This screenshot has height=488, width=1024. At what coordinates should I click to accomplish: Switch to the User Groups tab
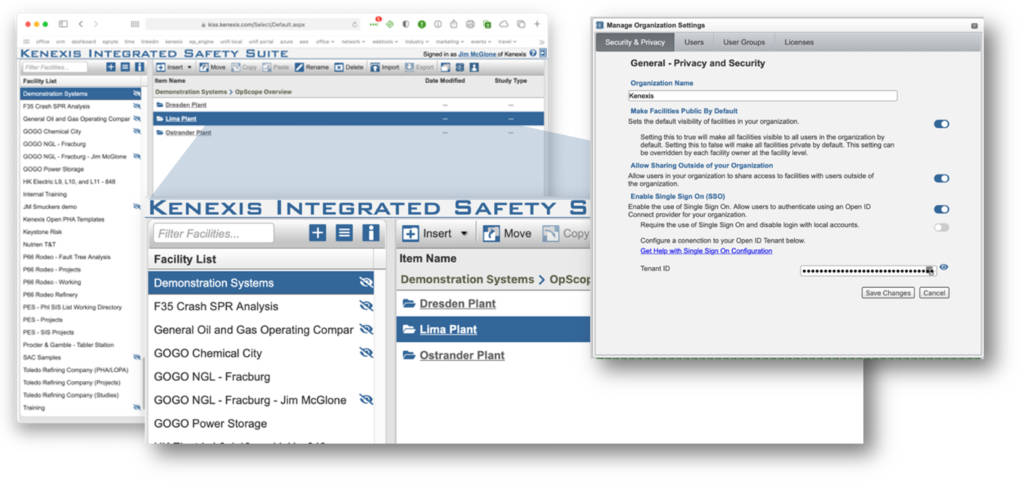pos(744,42)
